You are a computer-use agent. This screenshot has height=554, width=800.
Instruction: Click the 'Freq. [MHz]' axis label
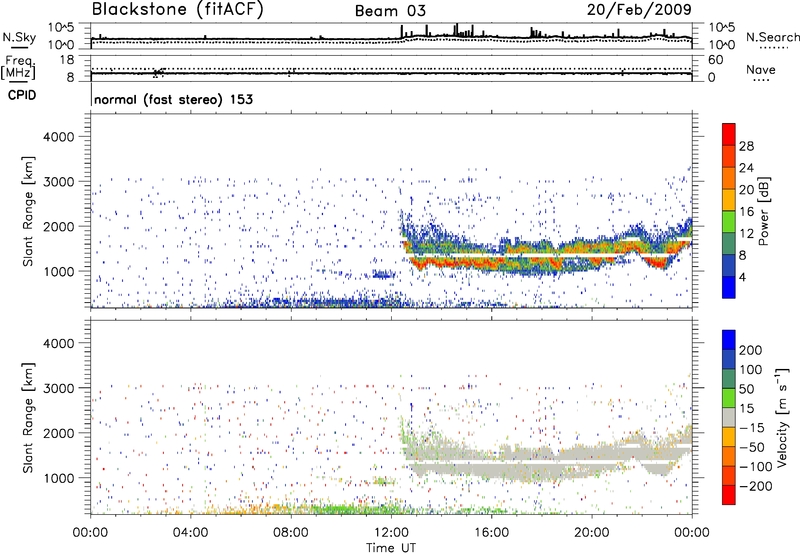click(x=18, y=67)
